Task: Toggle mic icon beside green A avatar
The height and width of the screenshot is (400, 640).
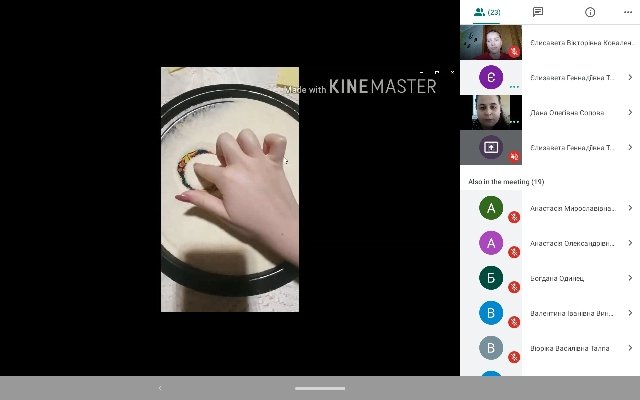Action: [x=514, y=217]
